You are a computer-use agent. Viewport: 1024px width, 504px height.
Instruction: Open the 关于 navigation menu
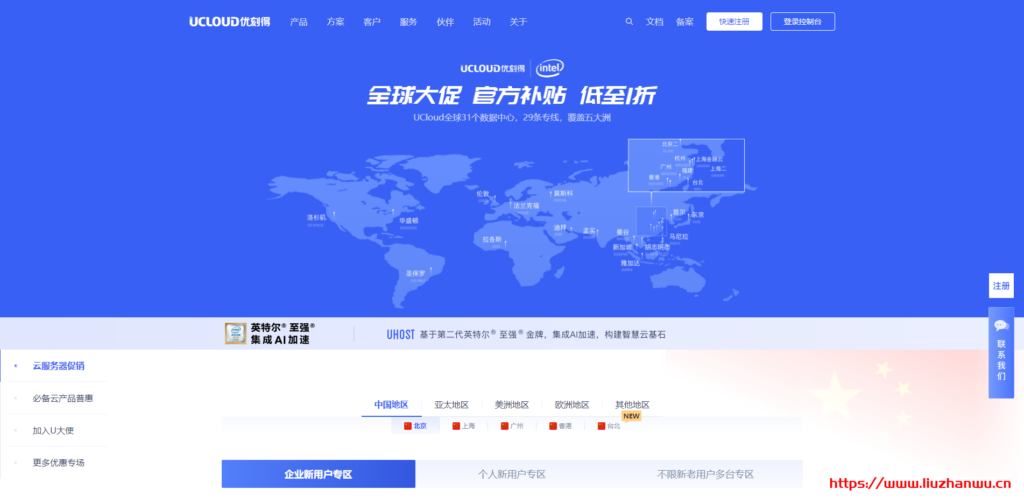pyautogui.click(x=519, y=22)
